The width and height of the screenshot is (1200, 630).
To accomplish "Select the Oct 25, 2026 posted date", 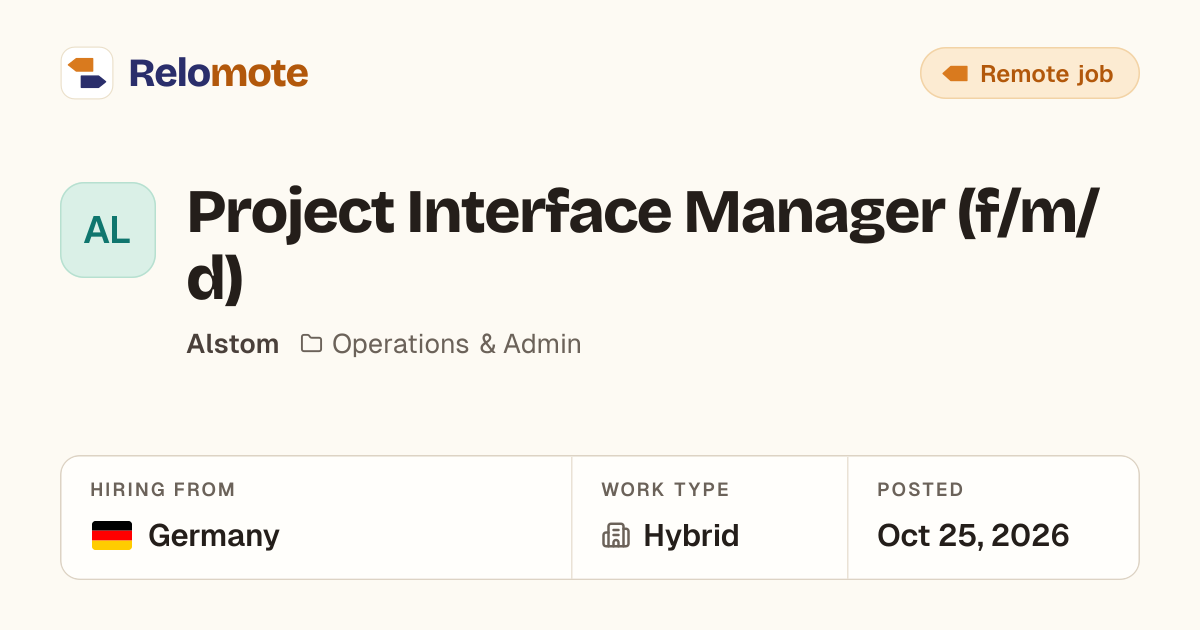I will coord(973,536).
